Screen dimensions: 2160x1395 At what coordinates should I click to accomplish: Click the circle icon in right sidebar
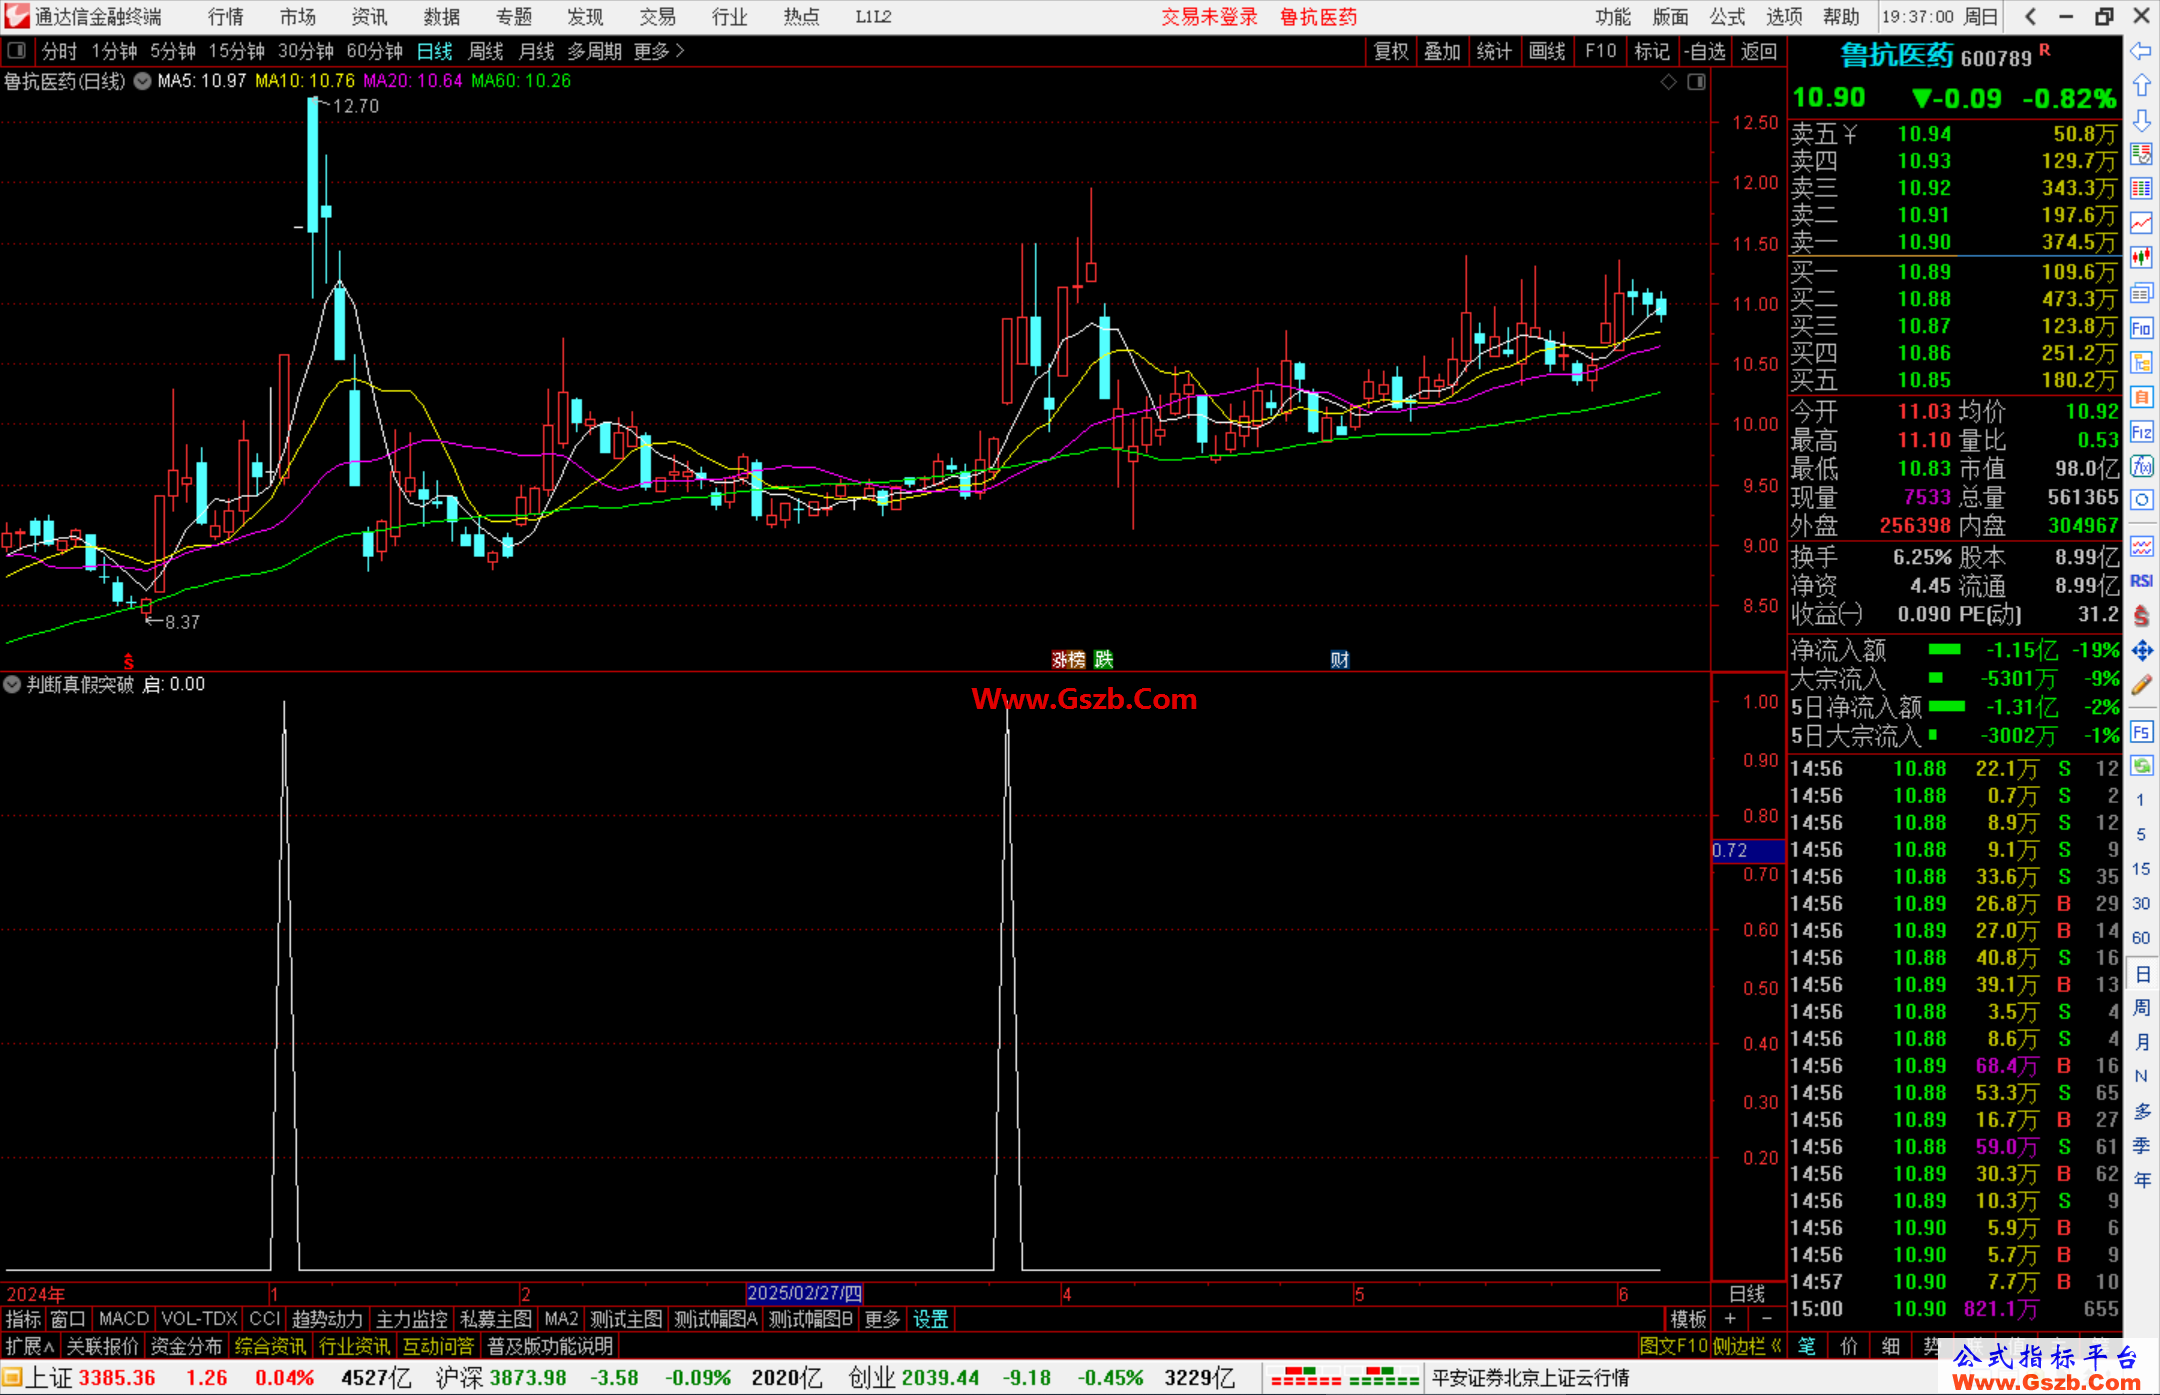(2141, 500)
